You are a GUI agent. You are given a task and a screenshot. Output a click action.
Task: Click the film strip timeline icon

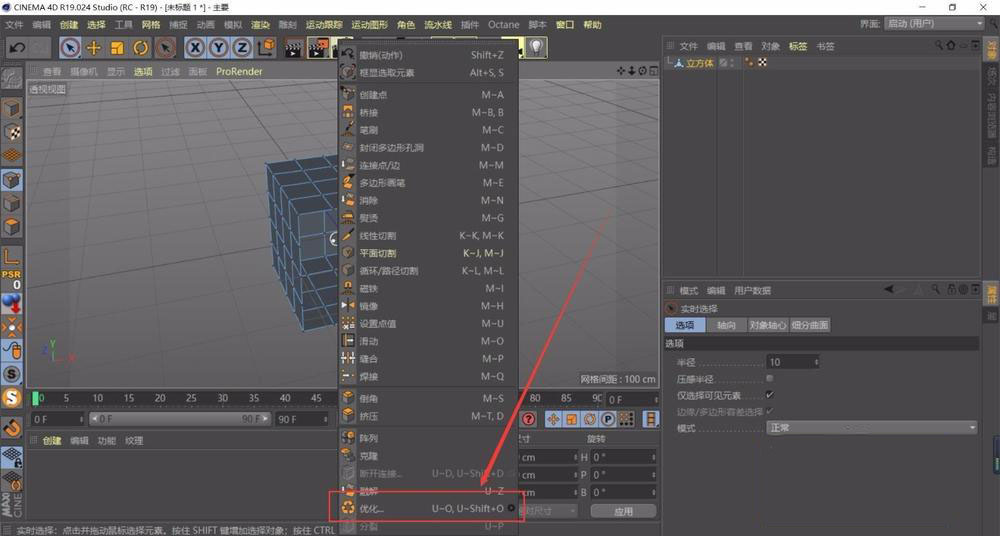[651, 419]
